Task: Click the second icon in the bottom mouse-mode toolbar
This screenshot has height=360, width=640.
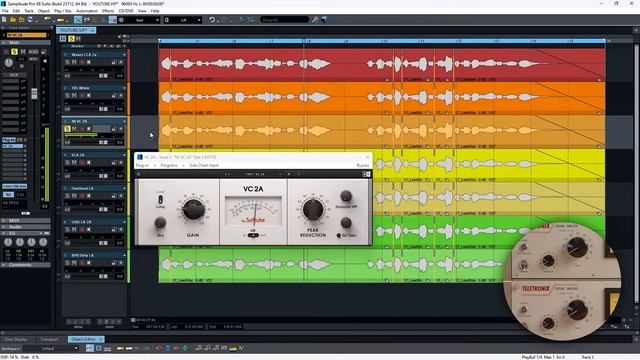Action: point(99,348)
